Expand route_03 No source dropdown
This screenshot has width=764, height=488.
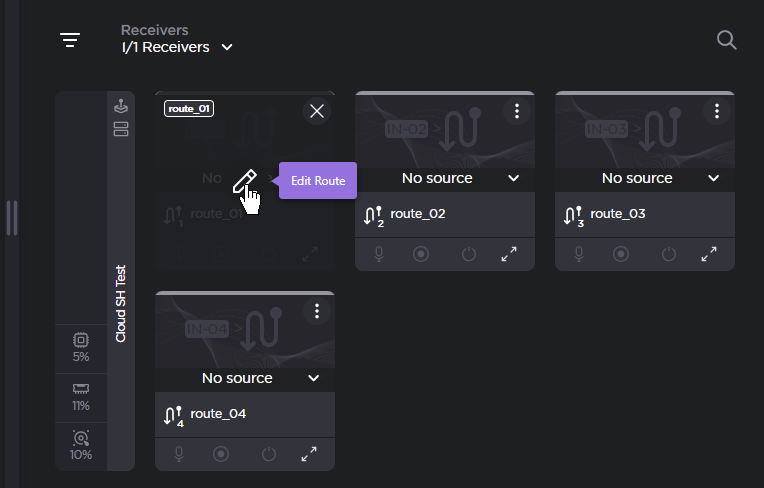pyautogui.click(x=713, y=178)
